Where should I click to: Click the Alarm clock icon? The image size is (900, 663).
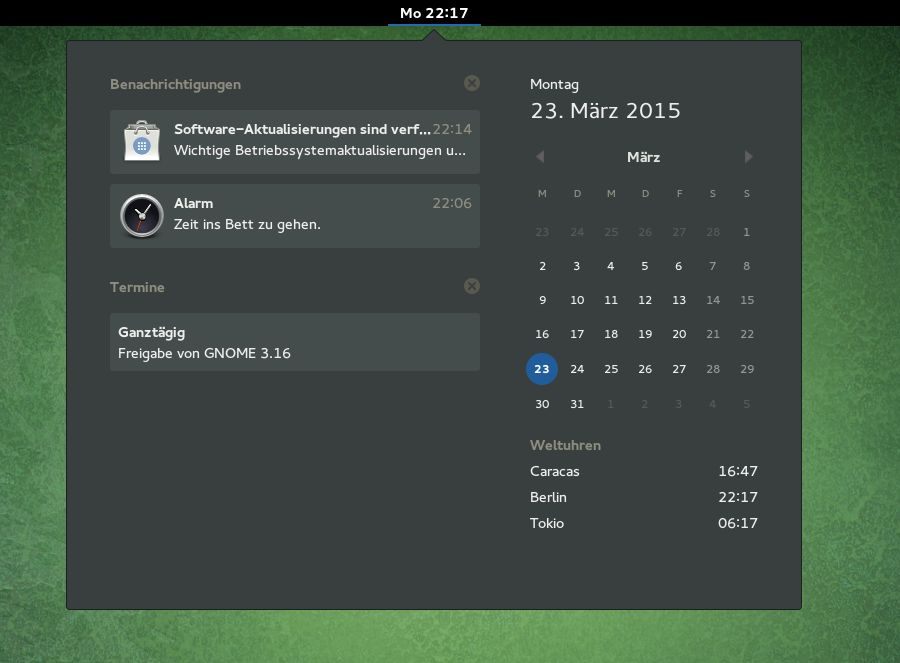[x=142, y=216]
